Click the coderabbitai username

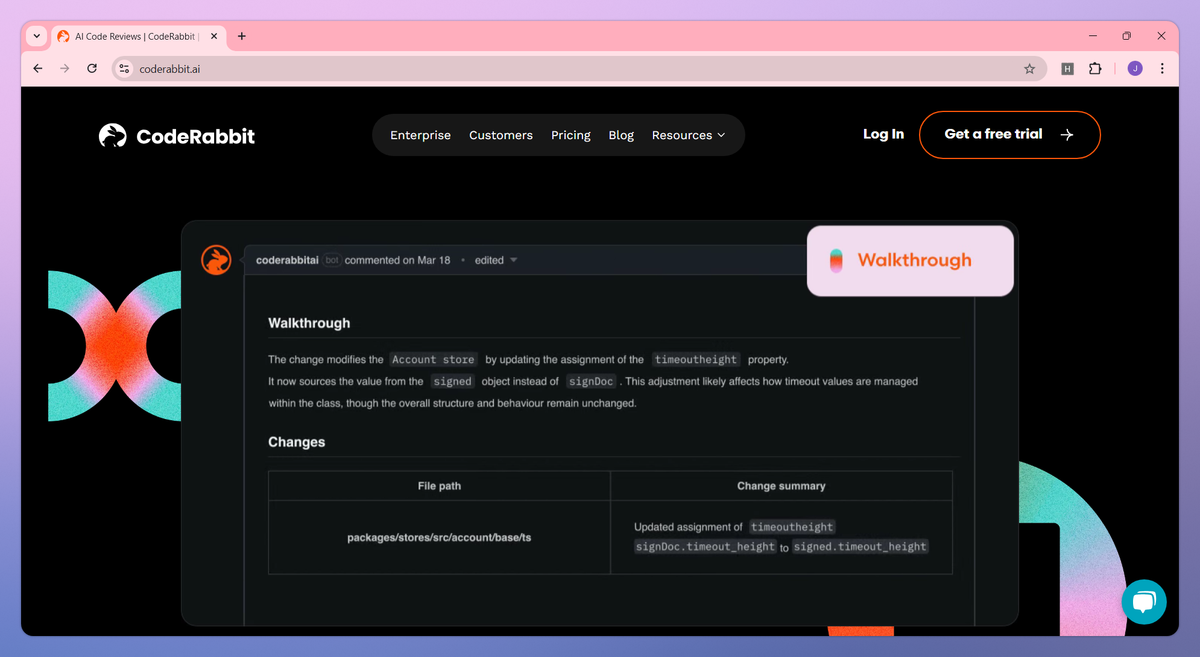coord(287,260)
